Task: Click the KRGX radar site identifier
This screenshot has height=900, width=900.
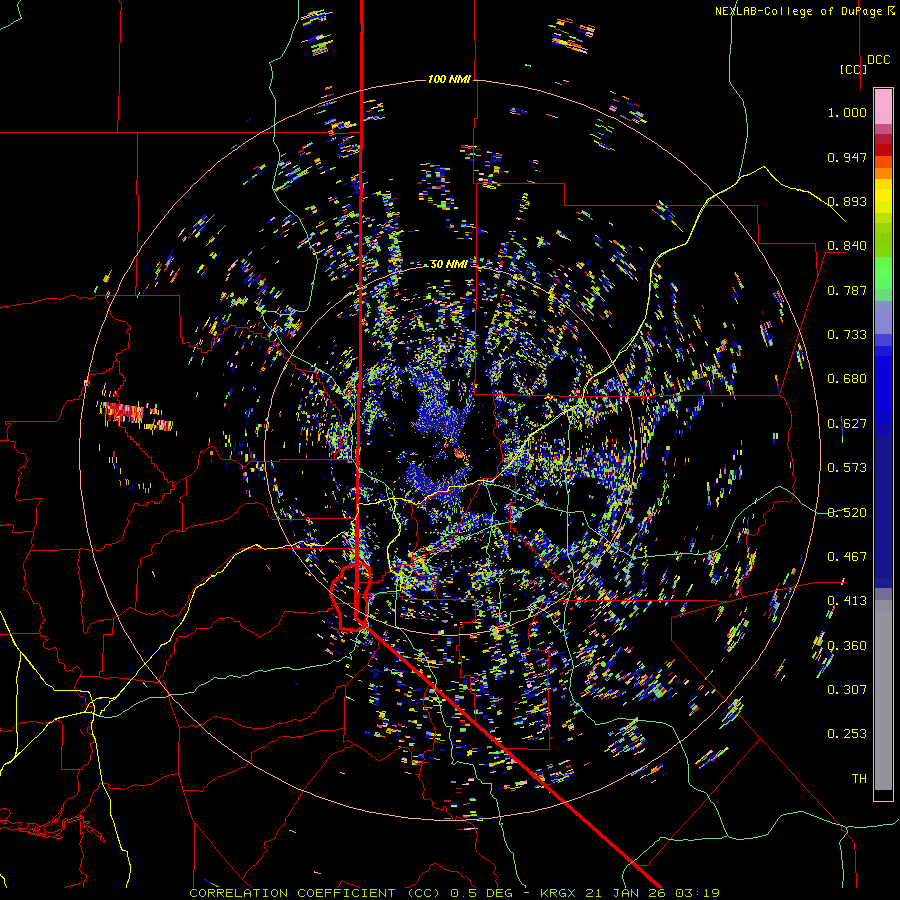Action: tap(558, 893)
